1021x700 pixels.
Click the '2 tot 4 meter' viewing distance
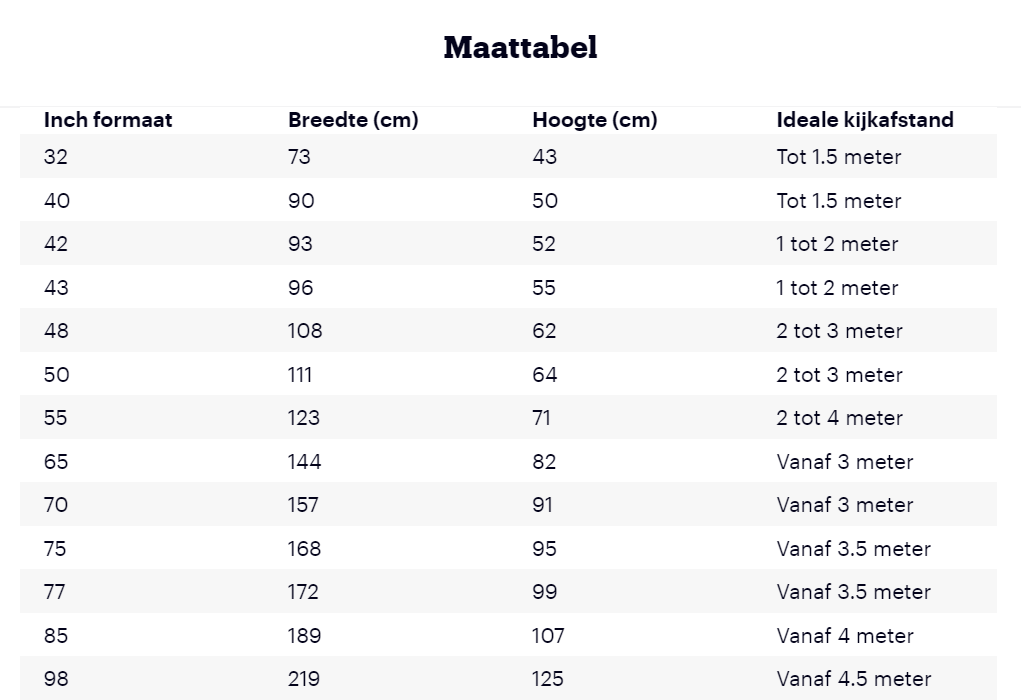(839, 418)
